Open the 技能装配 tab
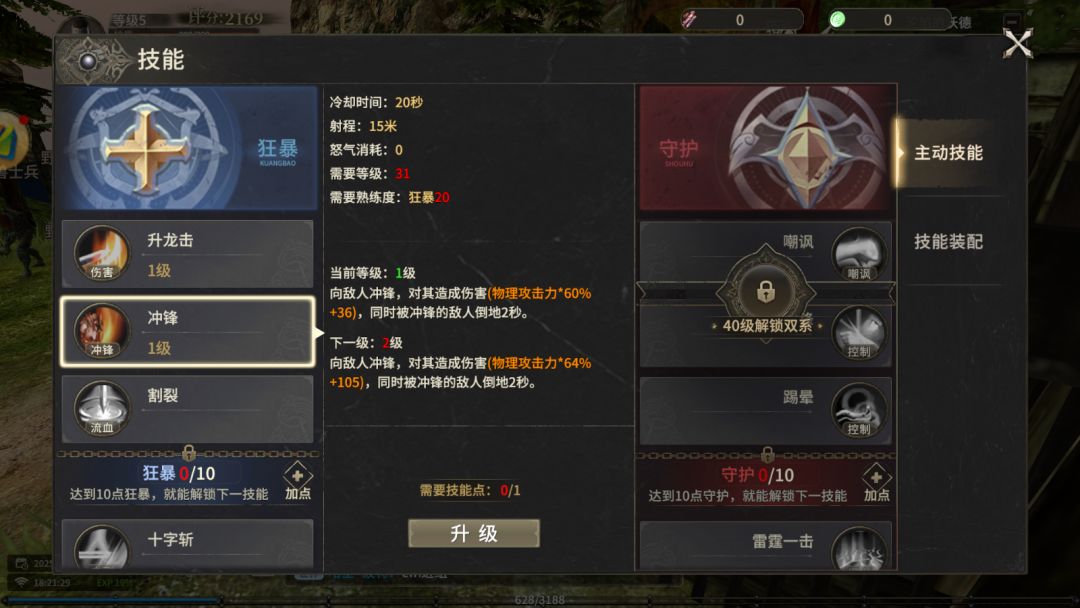The width and height of the screenshot is (1080, 608). pyautogui.click(x=948, y=242)
